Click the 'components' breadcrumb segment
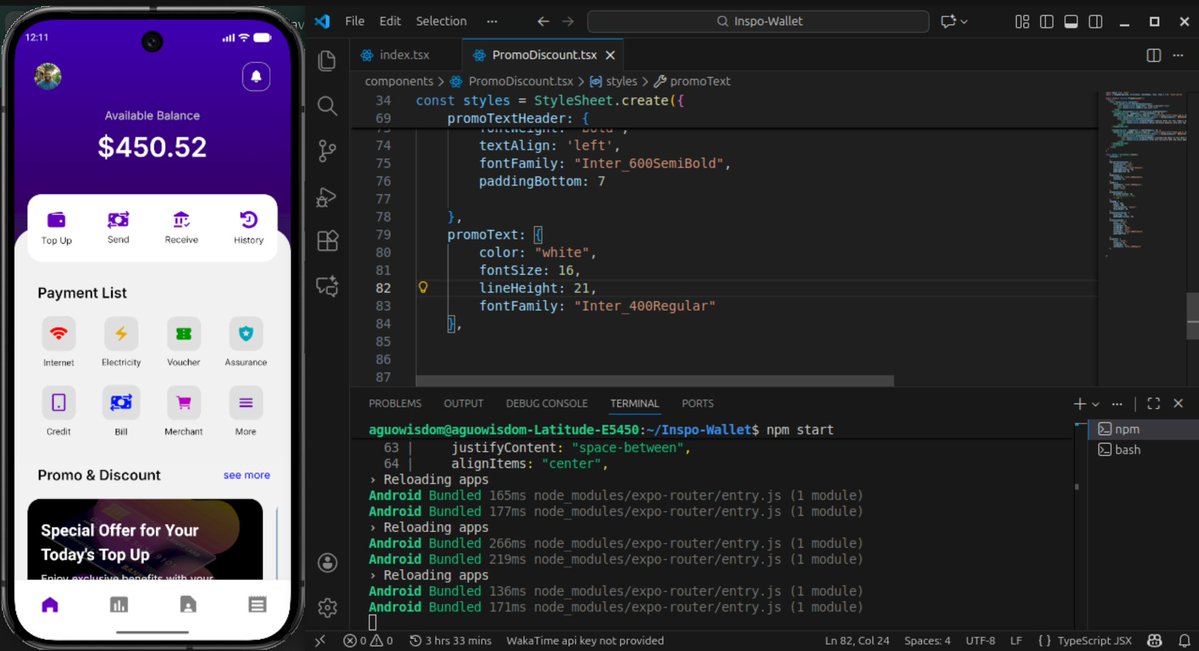 point(399,81)
